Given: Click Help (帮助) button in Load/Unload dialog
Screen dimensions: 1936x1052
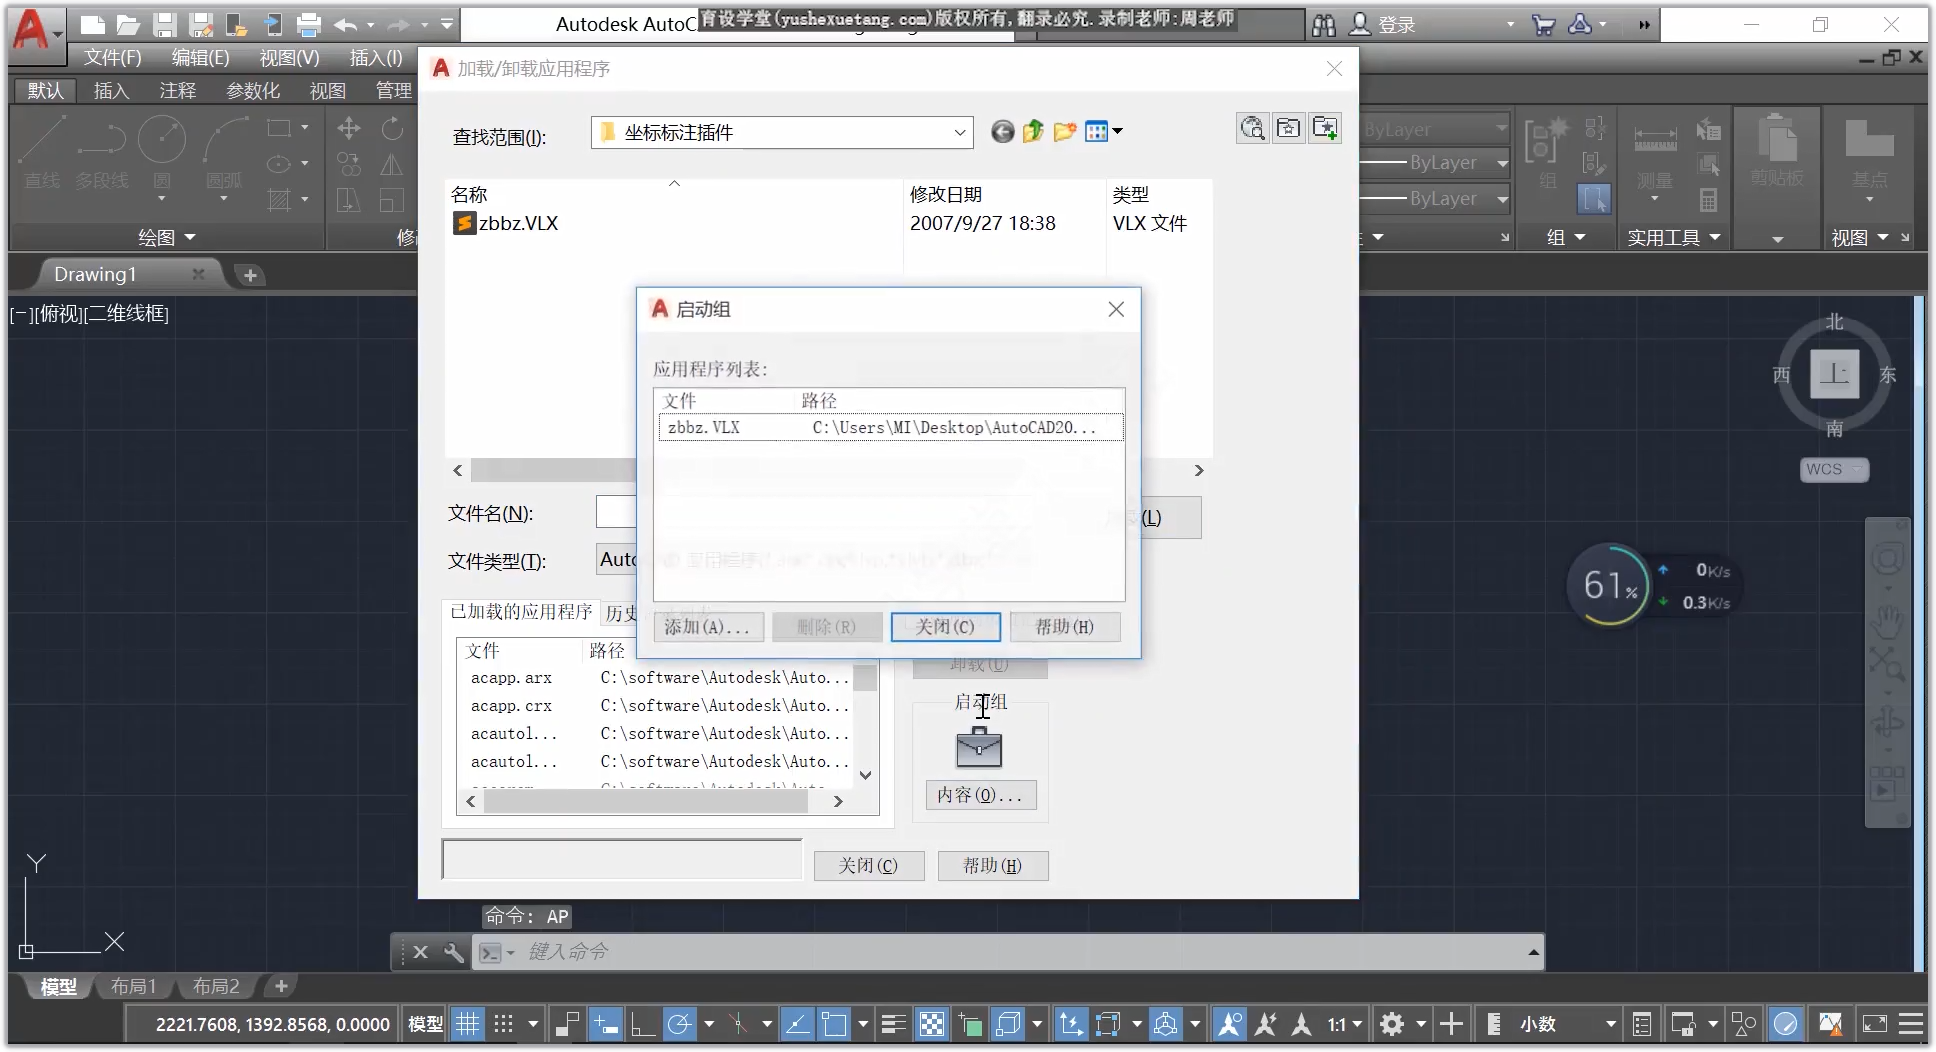Looking at the screenshot, I should tap(993, 866).
